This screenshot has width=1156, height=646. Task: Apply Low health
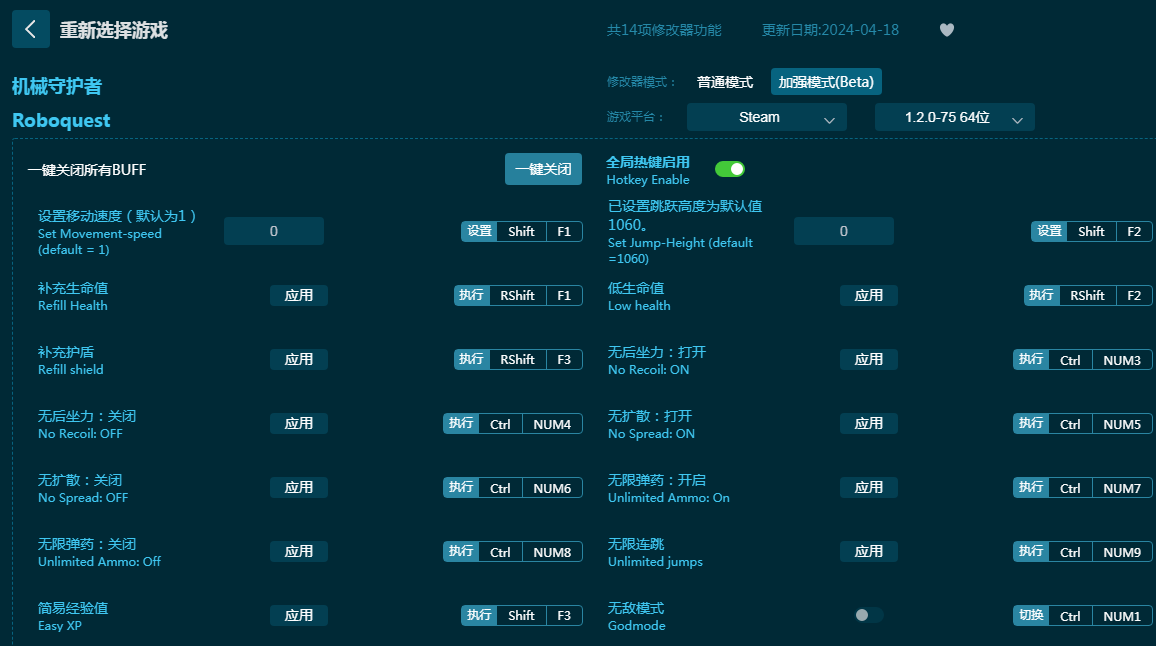(868, 296)
